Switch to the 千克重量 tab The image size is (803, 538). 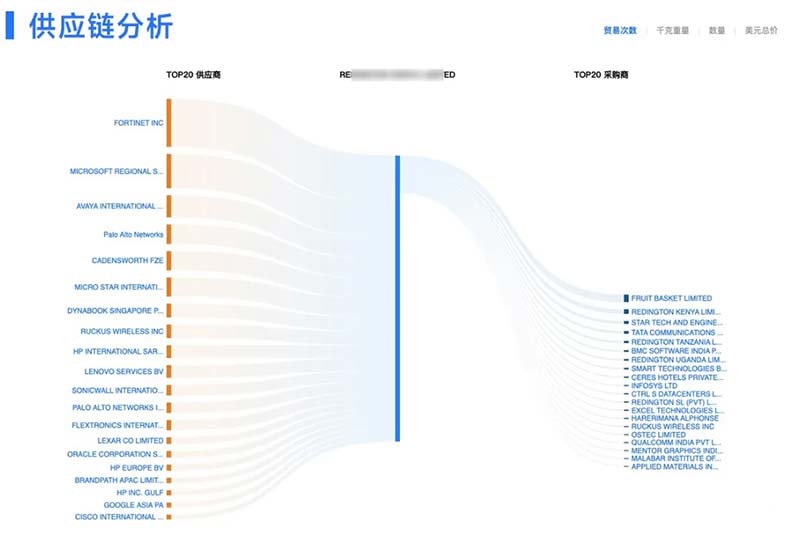coord(672,30)
